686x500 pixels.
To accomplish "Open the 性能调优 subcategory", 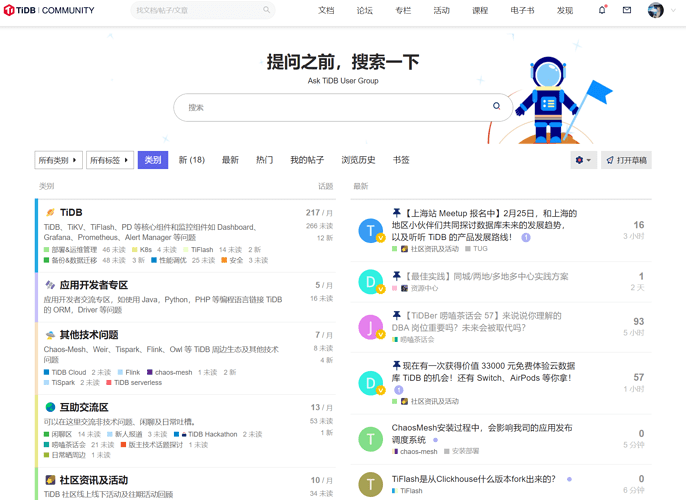I will pyautogui.click(x=173, y=260).
